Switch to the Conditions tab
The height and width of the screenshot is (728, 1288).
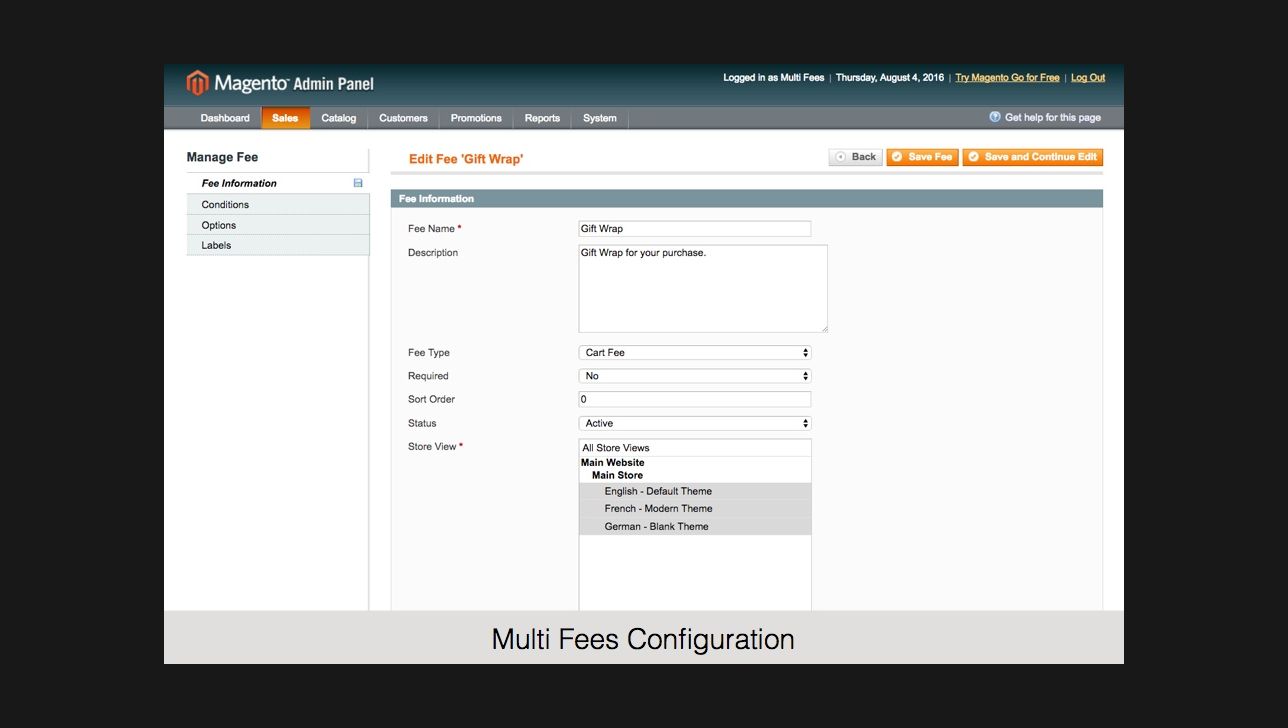point(226,204)
